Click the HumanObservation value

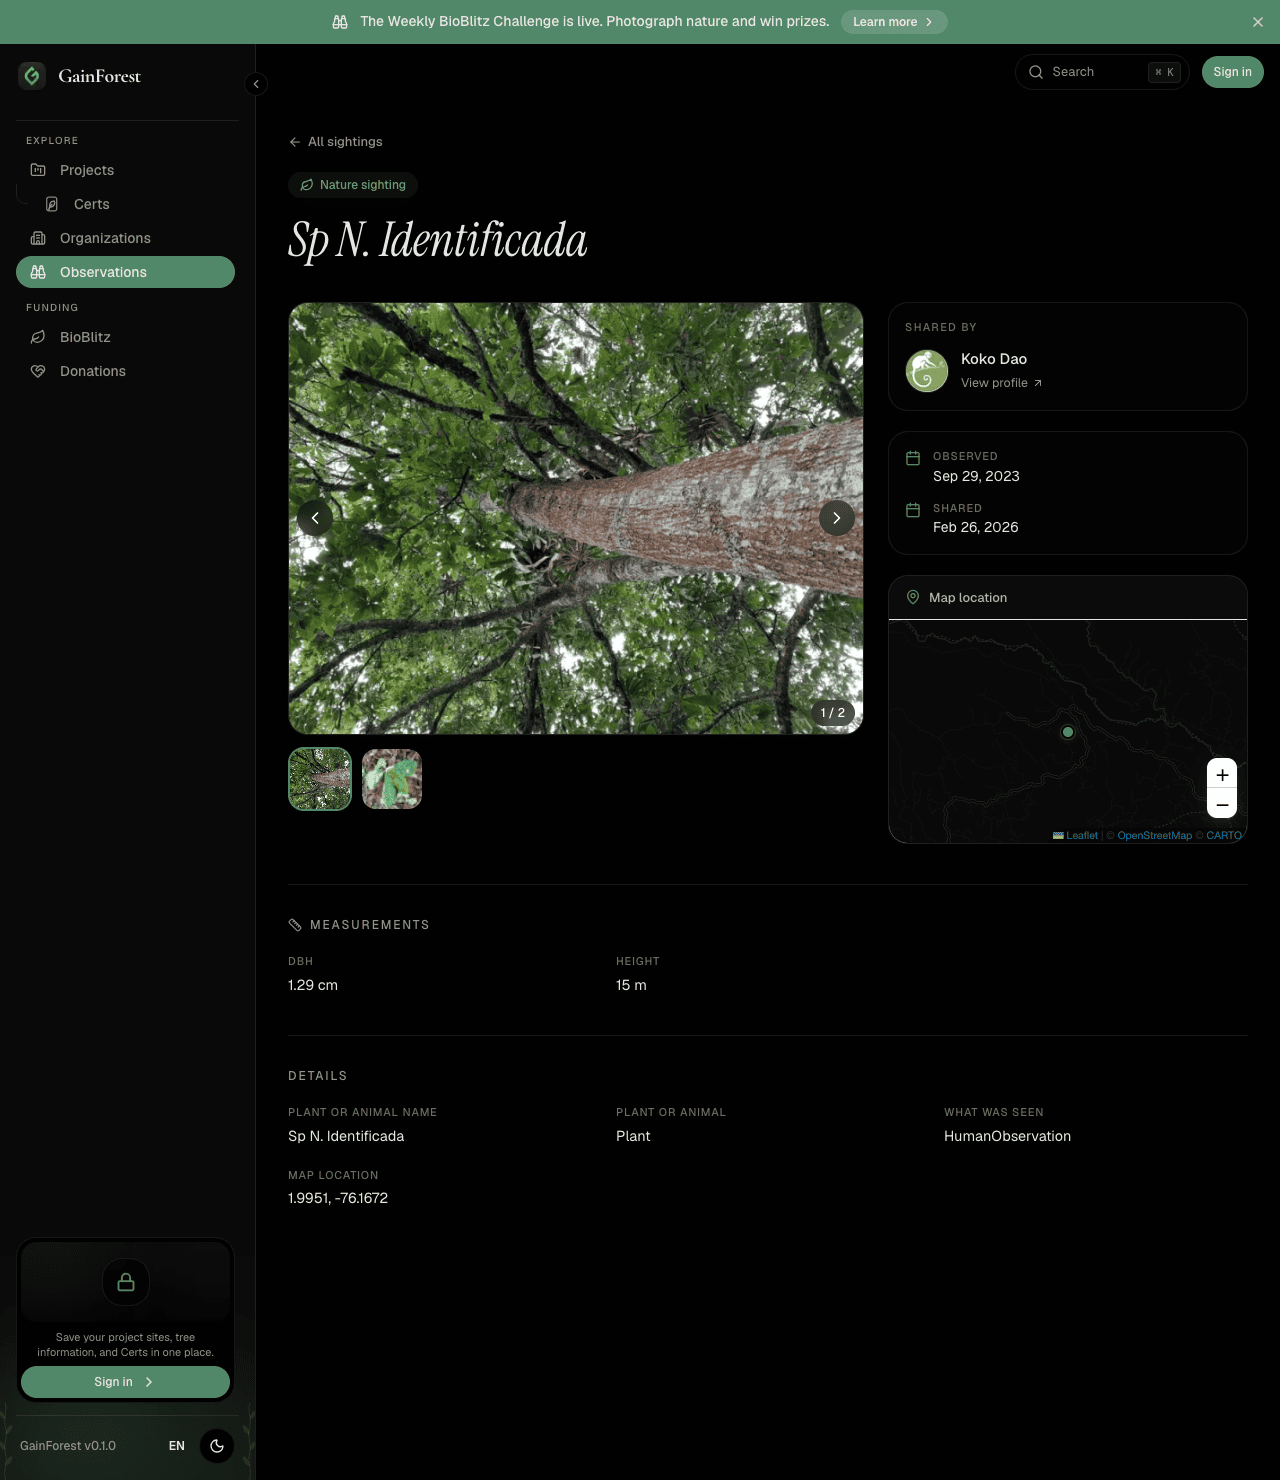(1007, 1136)
